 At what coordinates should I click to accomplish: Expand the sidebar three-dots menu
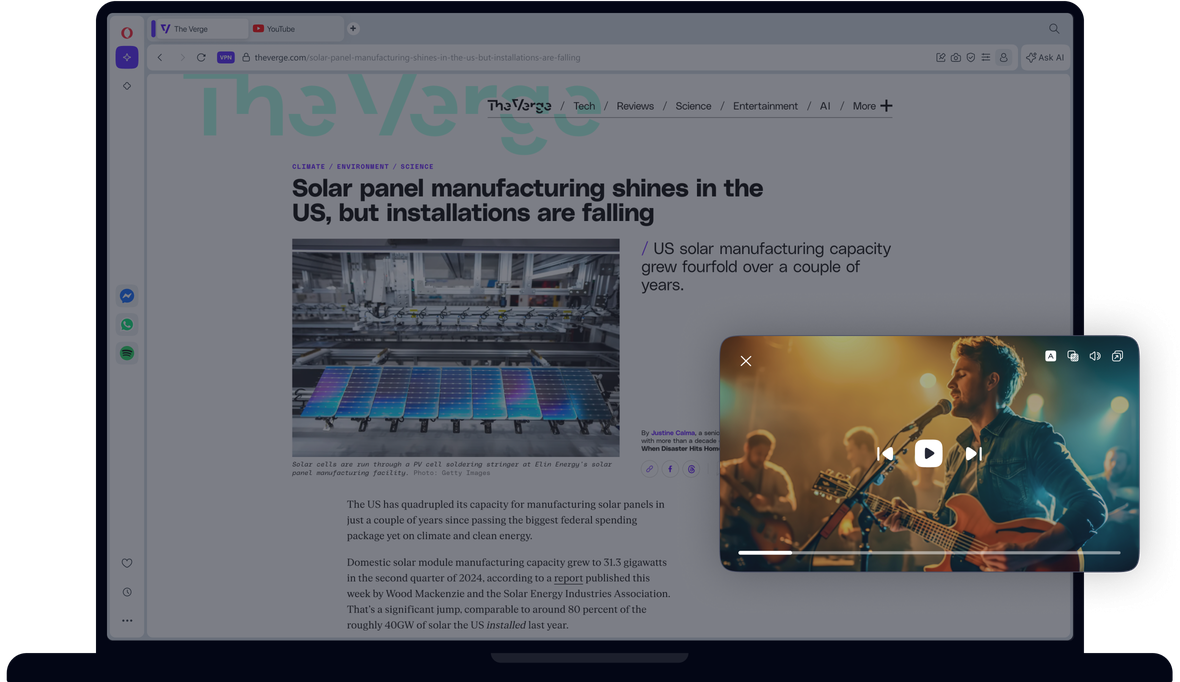[x=127, y=621]
